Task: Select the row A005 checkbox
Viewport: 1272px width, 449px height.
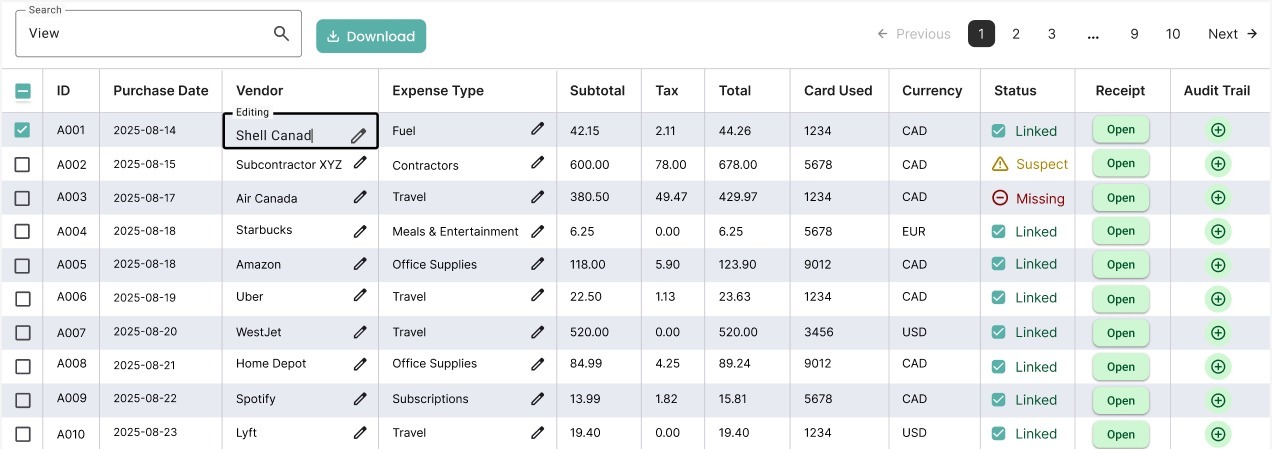Action: 23,265
